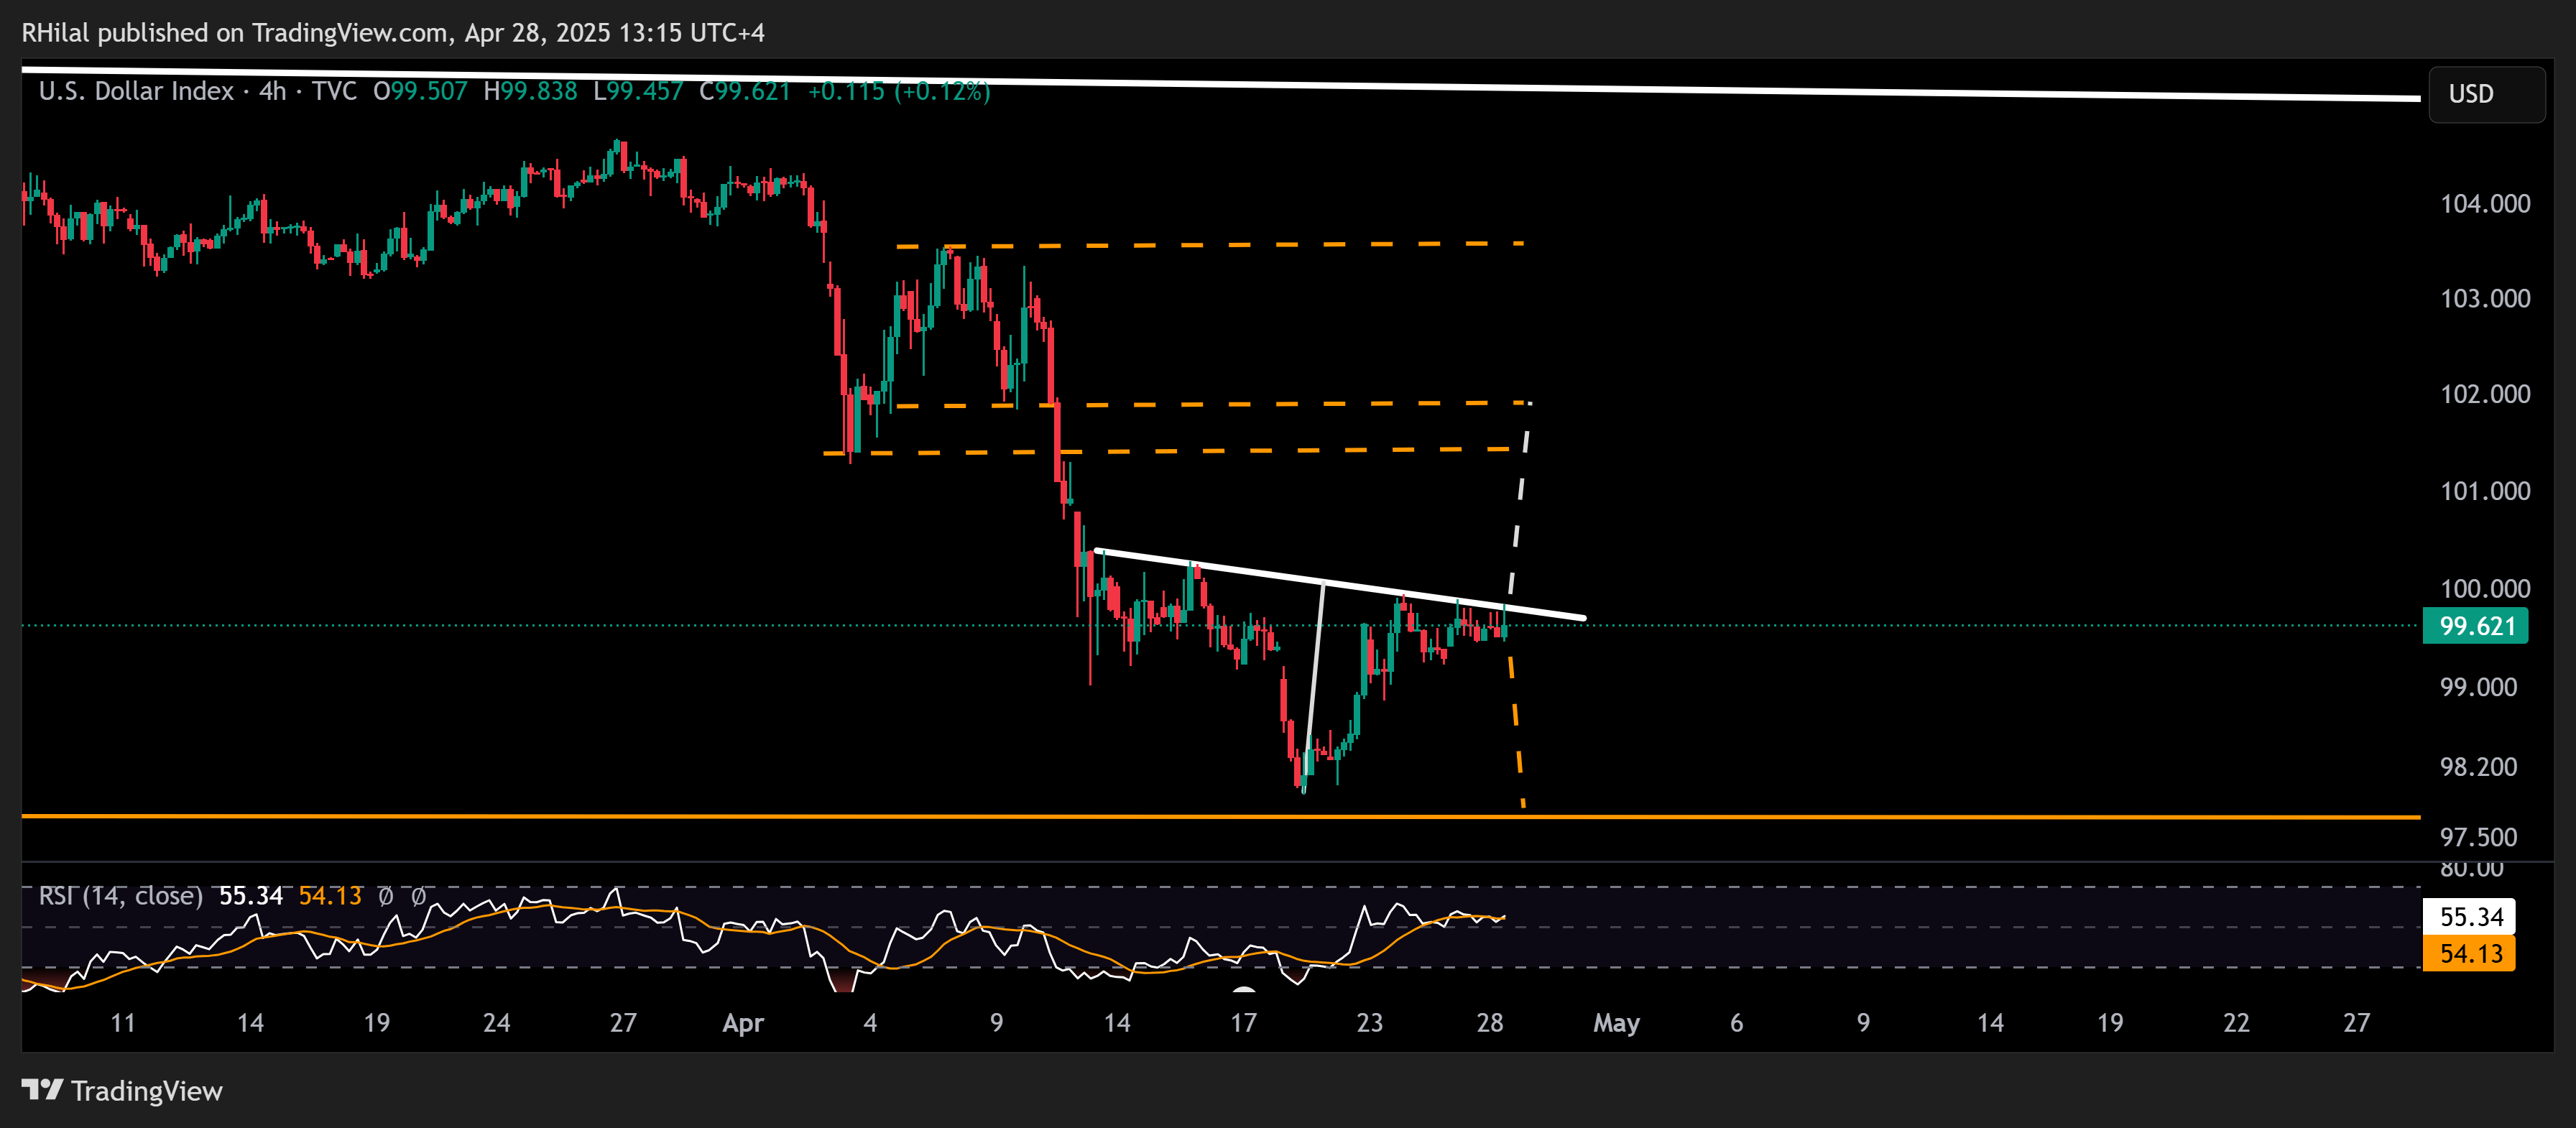Click the date 27 next to May axis end
The width and height of the screenshot is (2576, 1128).
pyautogui.click(x=2357, y=1023)
